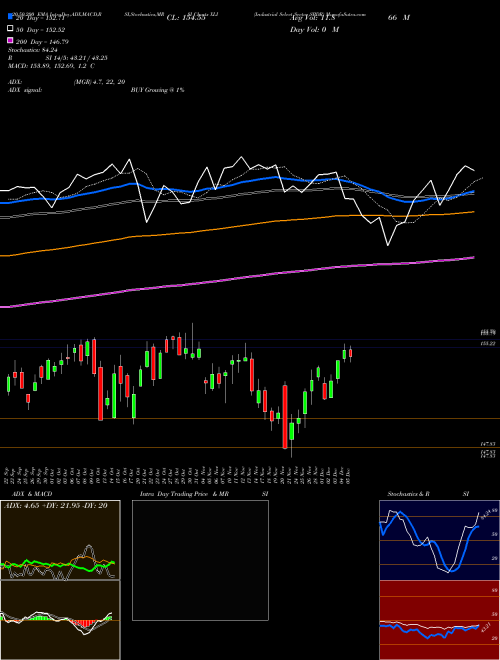500x660 pixels.
Task: Open the red RSI mini chart
Action: (439, 620)
